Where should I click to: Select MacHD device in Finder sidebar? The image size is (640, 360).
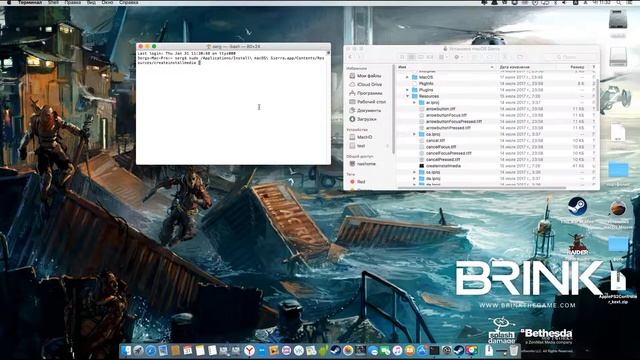pos(361,137)
